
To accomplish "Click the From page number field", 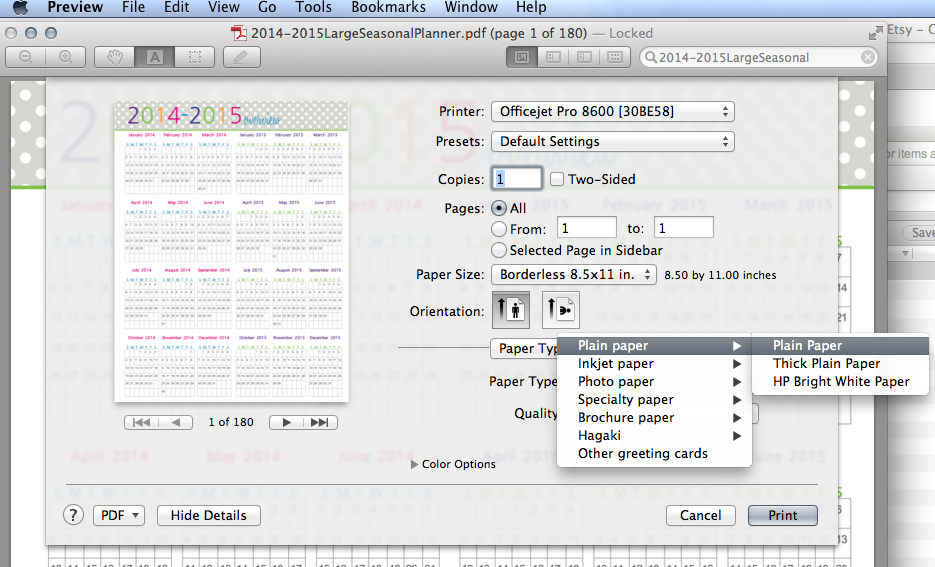I will click(x=587, y=228).
